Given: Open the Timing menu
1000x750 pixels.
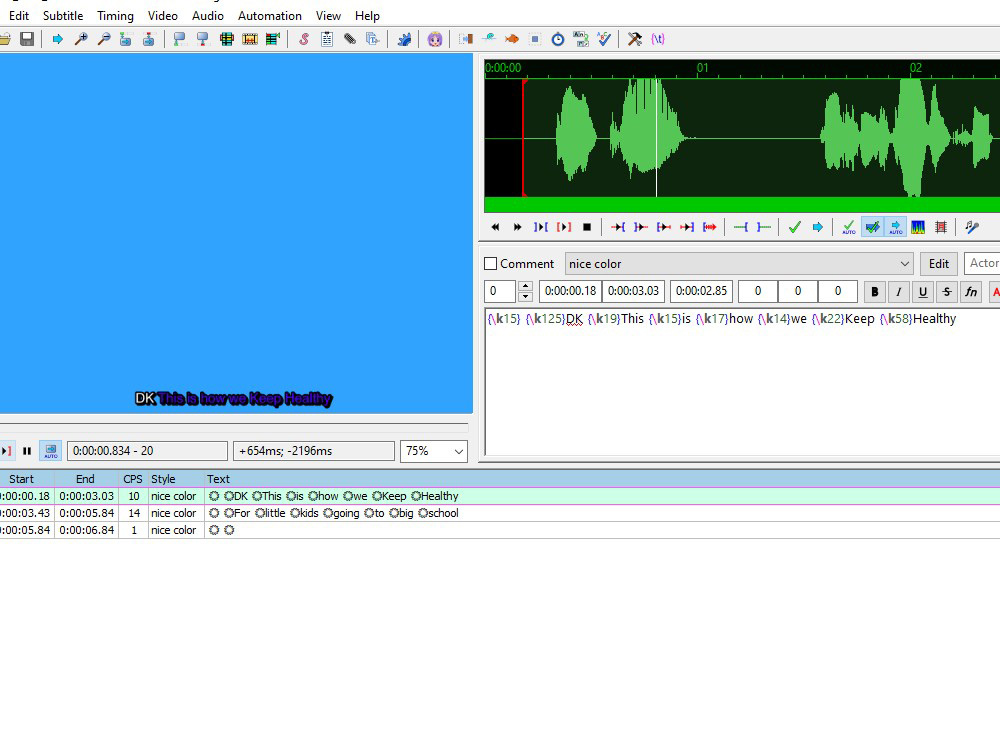Looking at the screenshot, I should pos(115,15).
